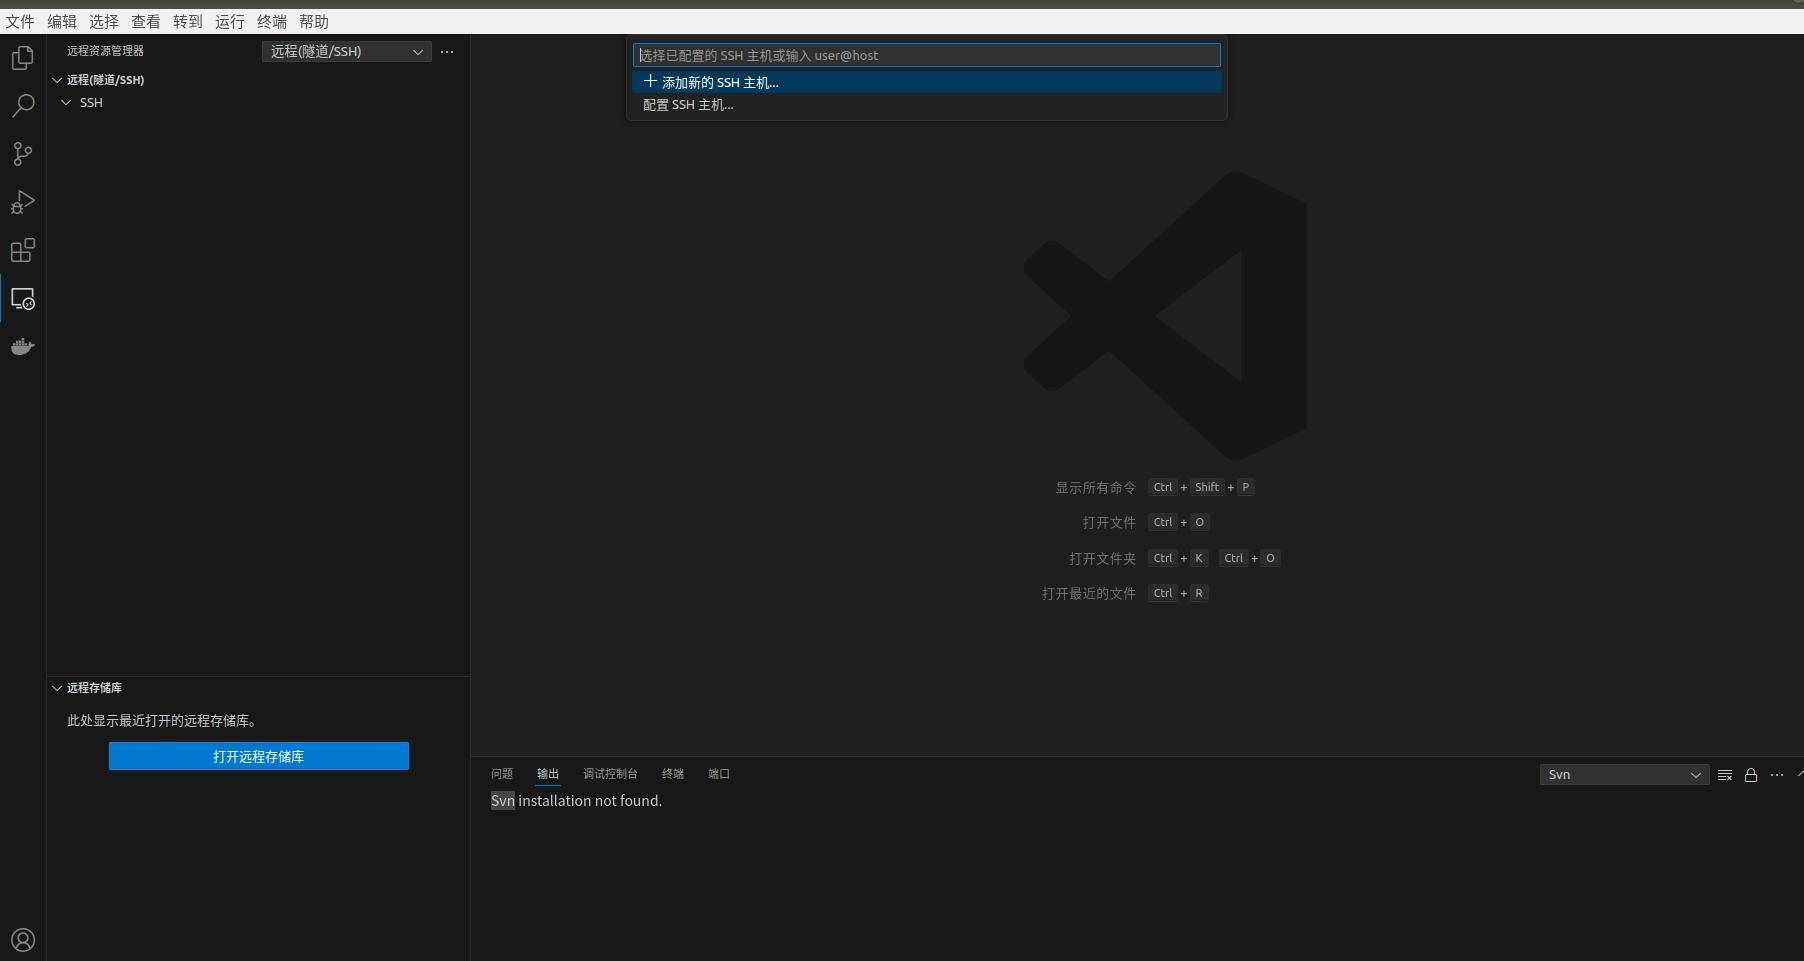This screenshot has height=961, width=1804.
Task: Switch to the 调试控制台 panel tab
Action: click(x=610, y=774)
